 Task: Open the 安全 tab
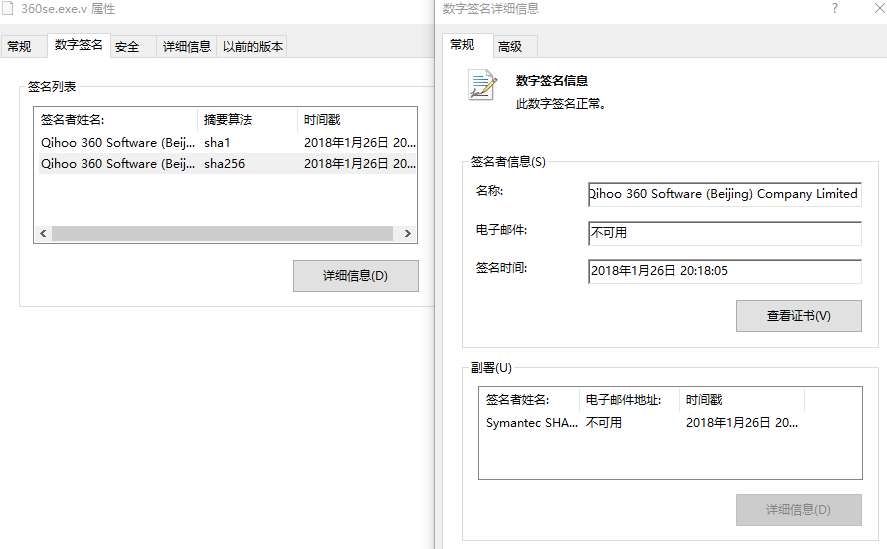128,46
